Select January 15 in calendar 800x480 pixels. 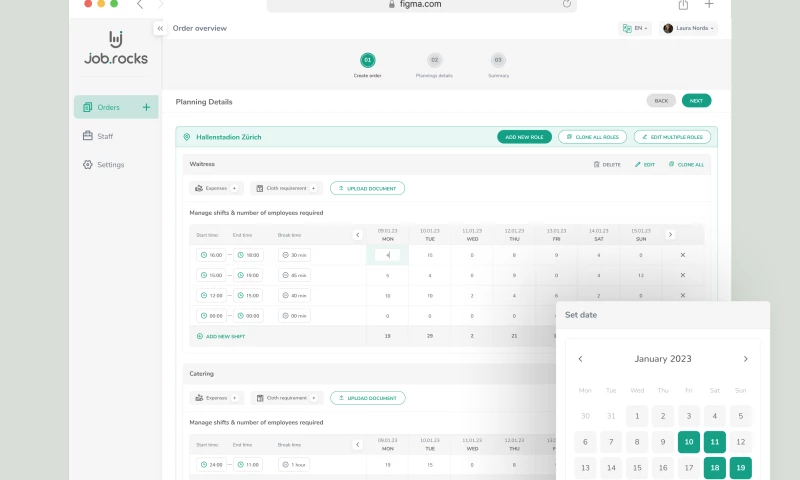(637, 468)
